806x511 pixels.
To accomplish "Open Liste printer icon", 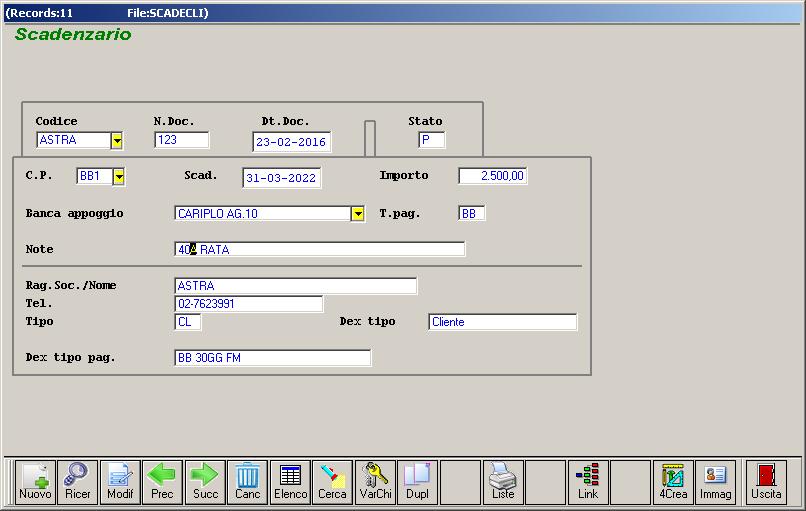I will coord(503,482).
